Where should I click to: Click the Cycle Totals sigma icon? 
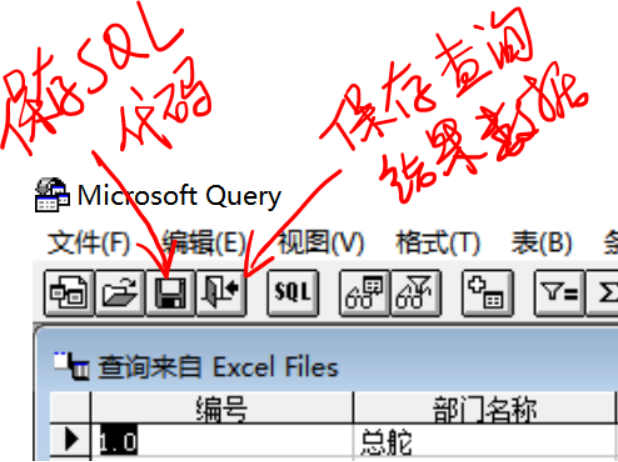pos(602,293)
